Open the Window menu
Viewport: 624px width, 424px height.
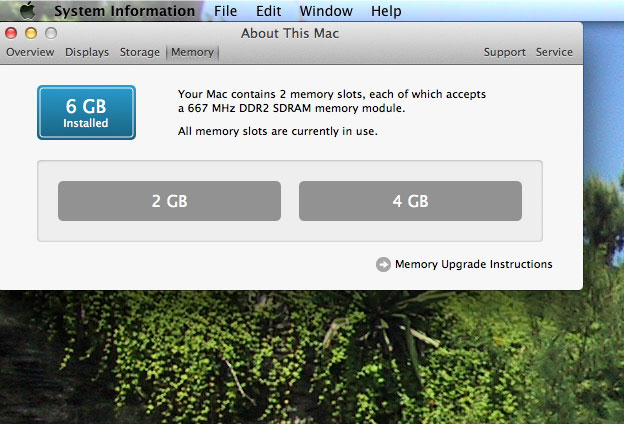coord(326,11)
